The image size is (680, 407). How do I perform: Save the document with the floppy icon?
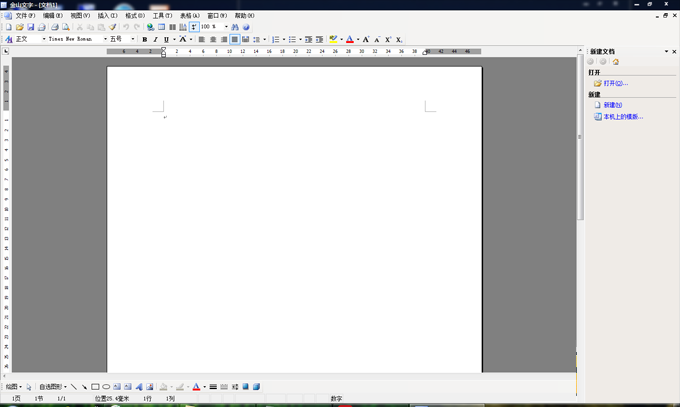(30, 27)
